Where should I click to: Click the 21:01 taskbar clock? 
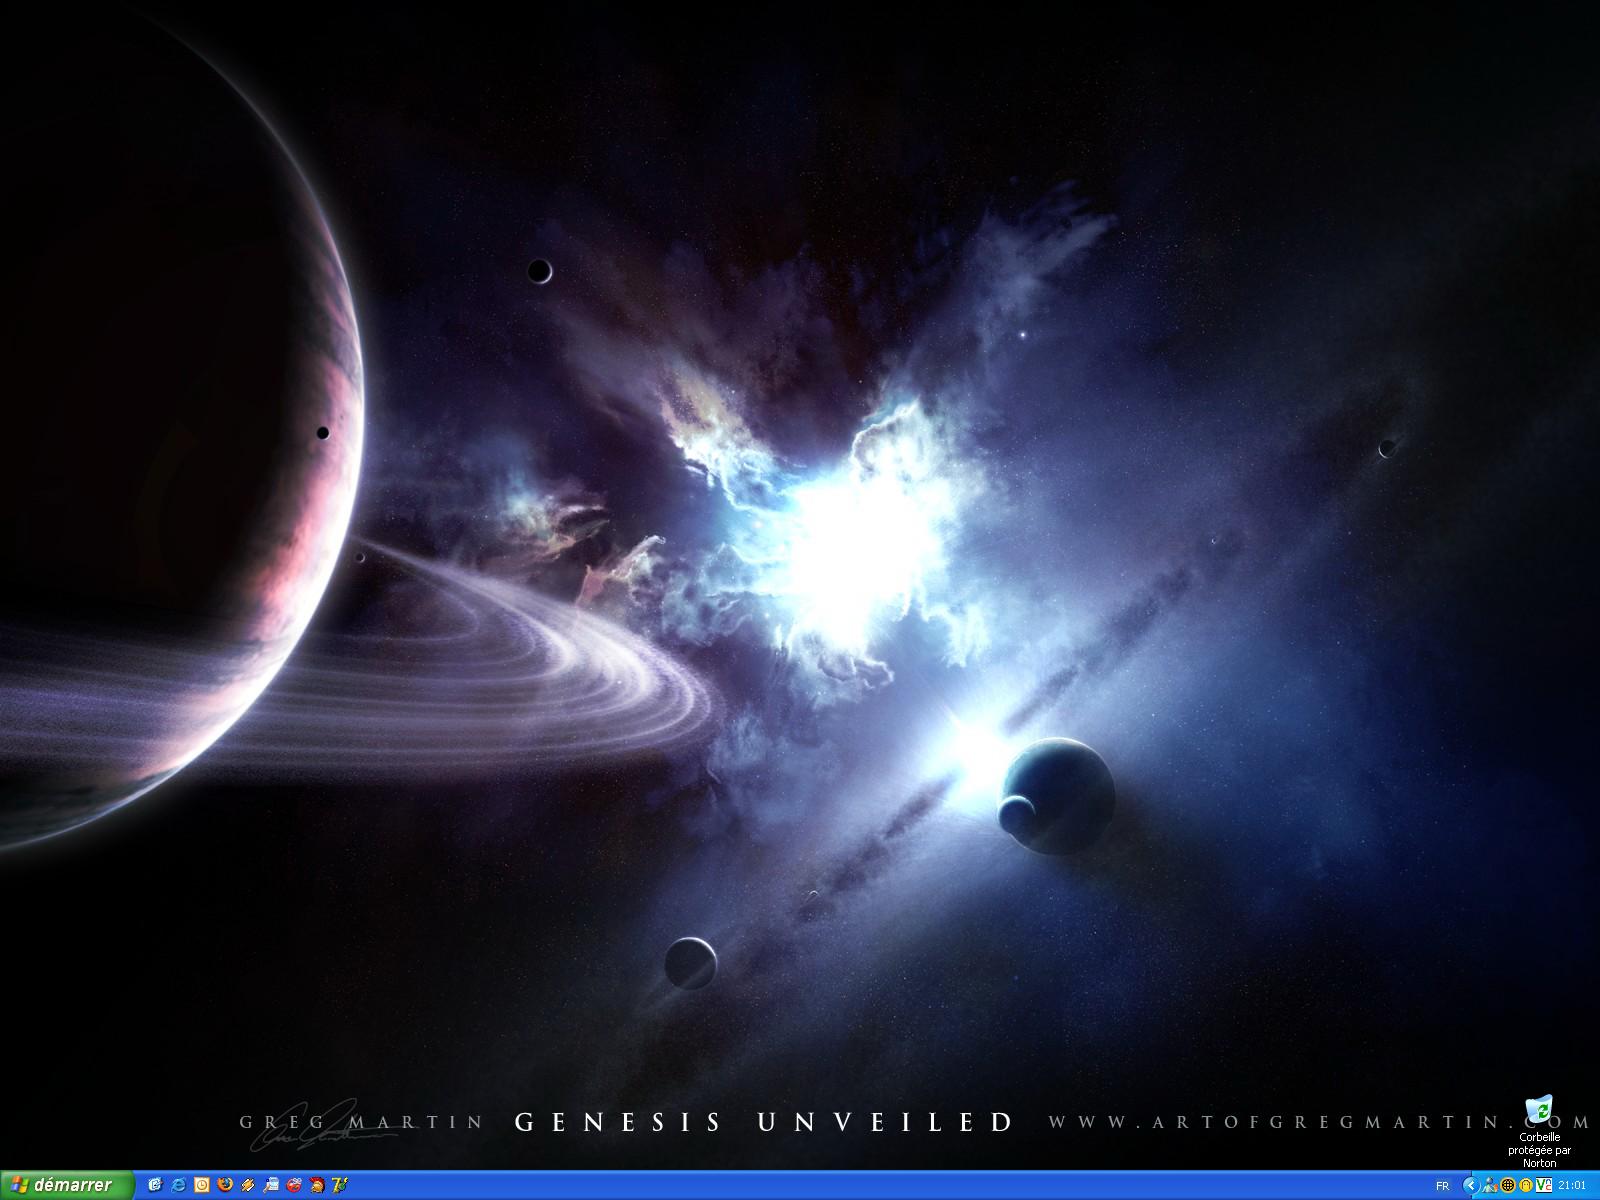pos(1572,1185)
